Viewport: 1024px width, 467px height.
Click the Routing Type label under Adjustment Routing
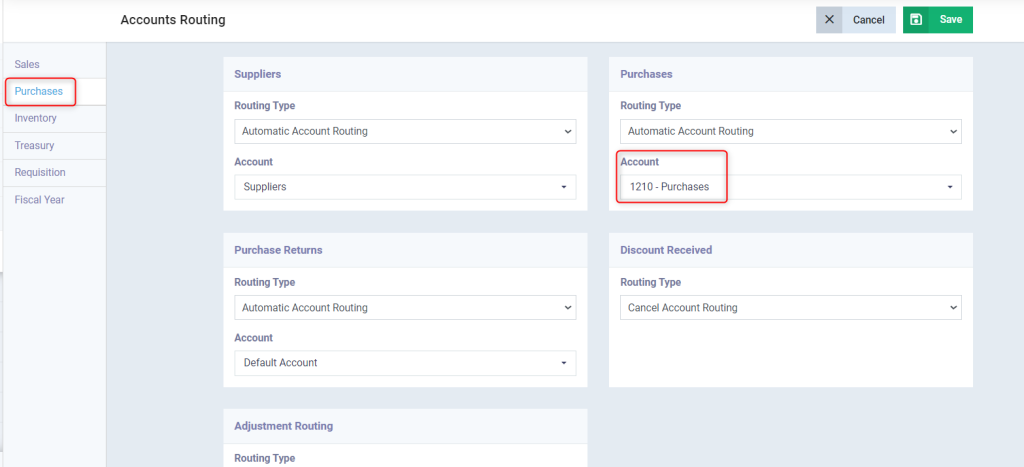tap(264, 459)
